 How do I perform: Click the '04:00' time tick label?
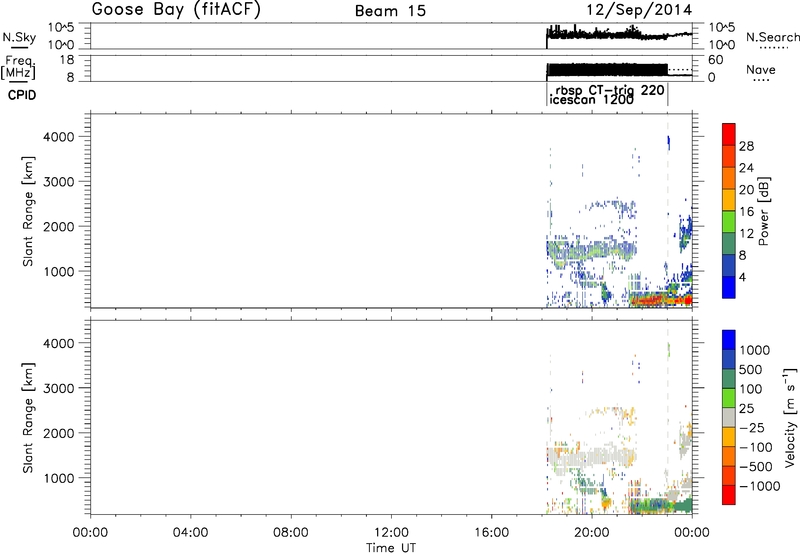pos(190,533)
